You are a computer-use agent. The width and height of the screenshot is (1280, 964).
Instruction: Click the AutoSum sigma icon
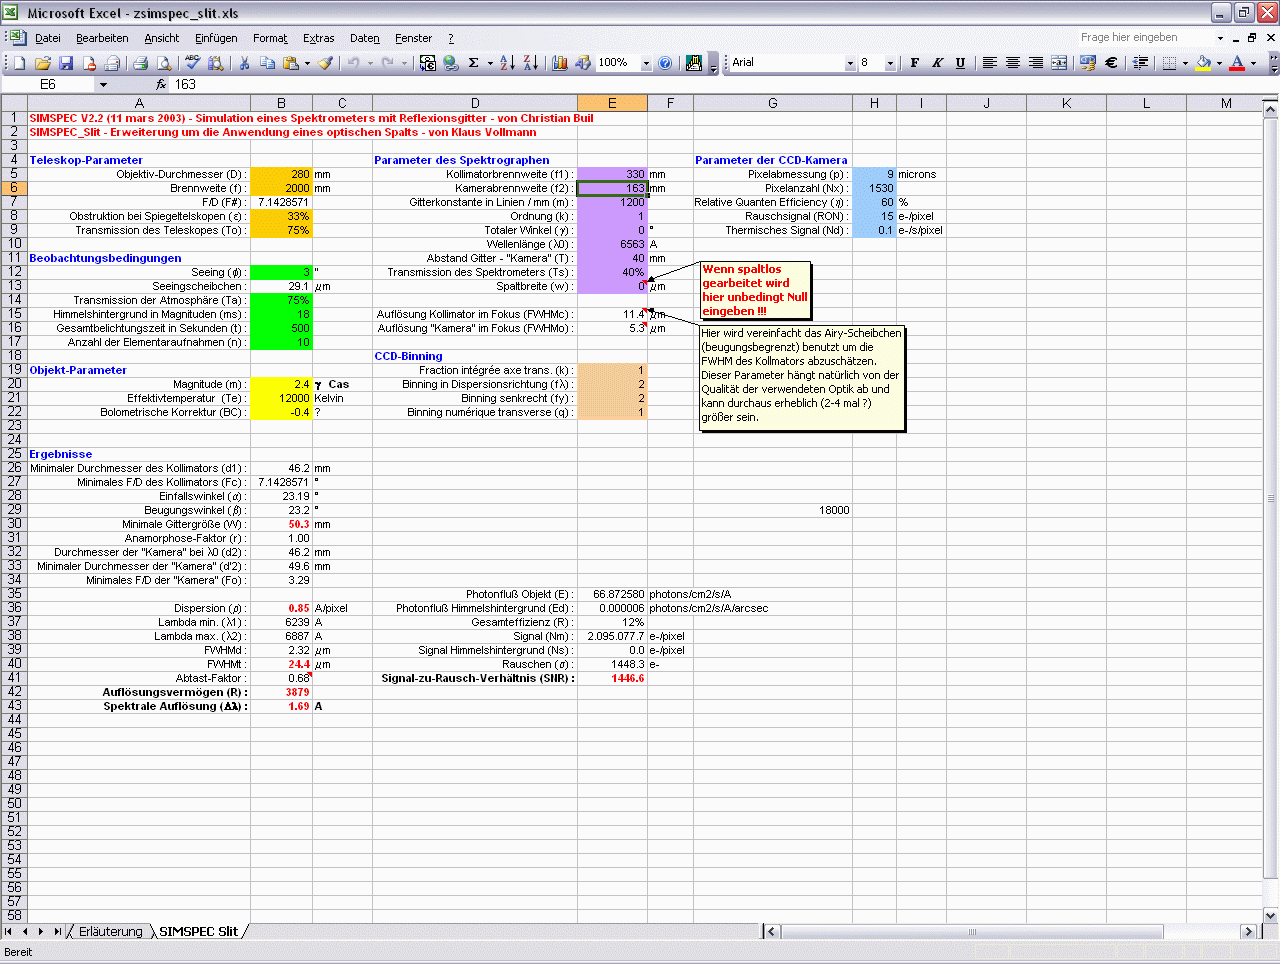pyautogui.click(x=474, y=63)
